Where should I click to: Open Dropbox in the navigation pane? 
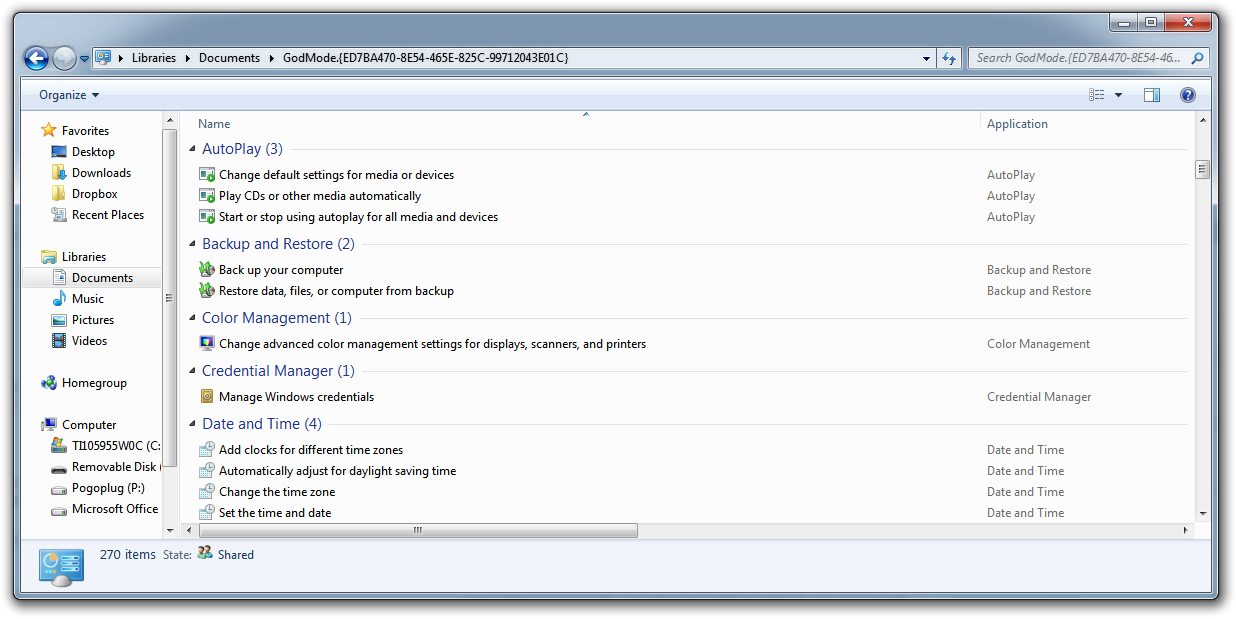click(94, 194)
